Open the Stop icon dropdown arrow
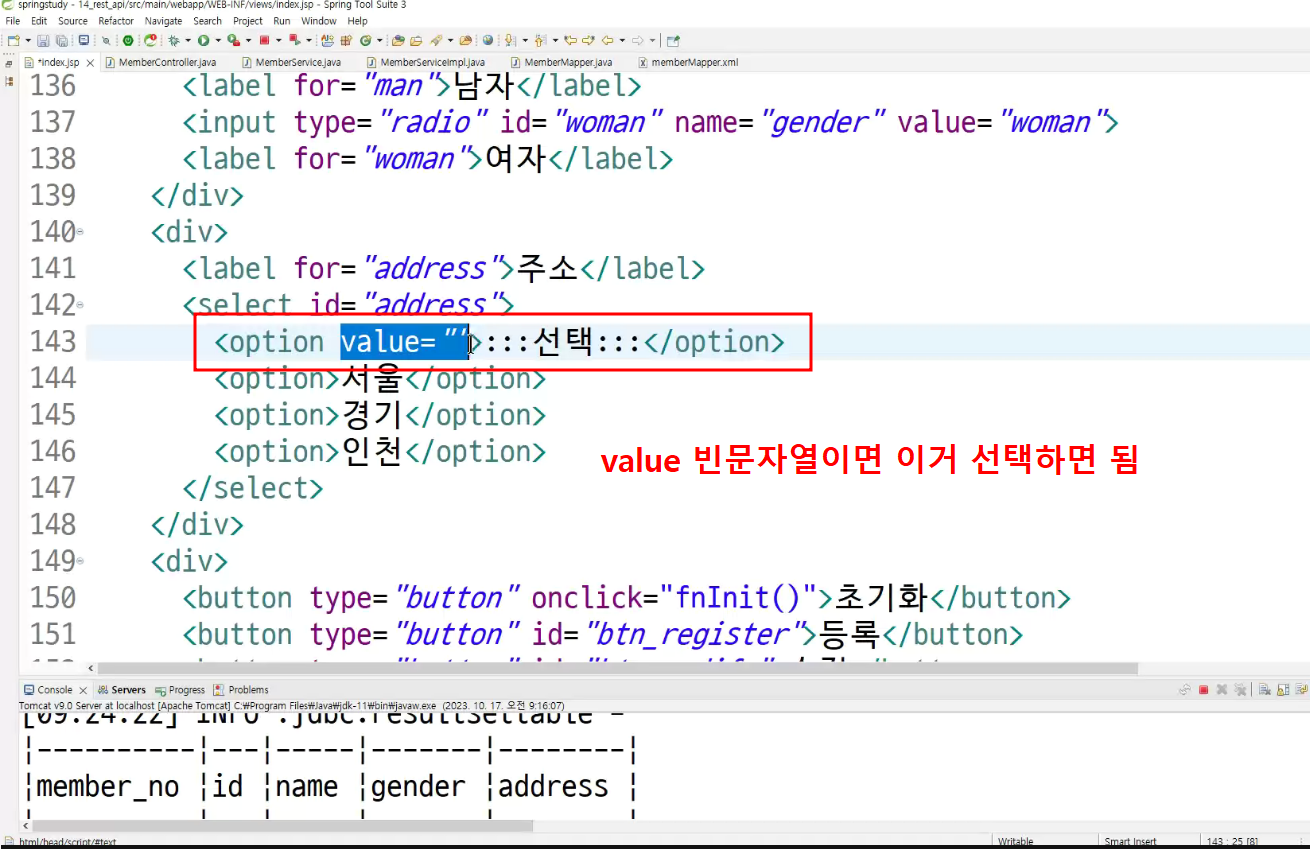1310x849 pixels. tap(278, 41)
